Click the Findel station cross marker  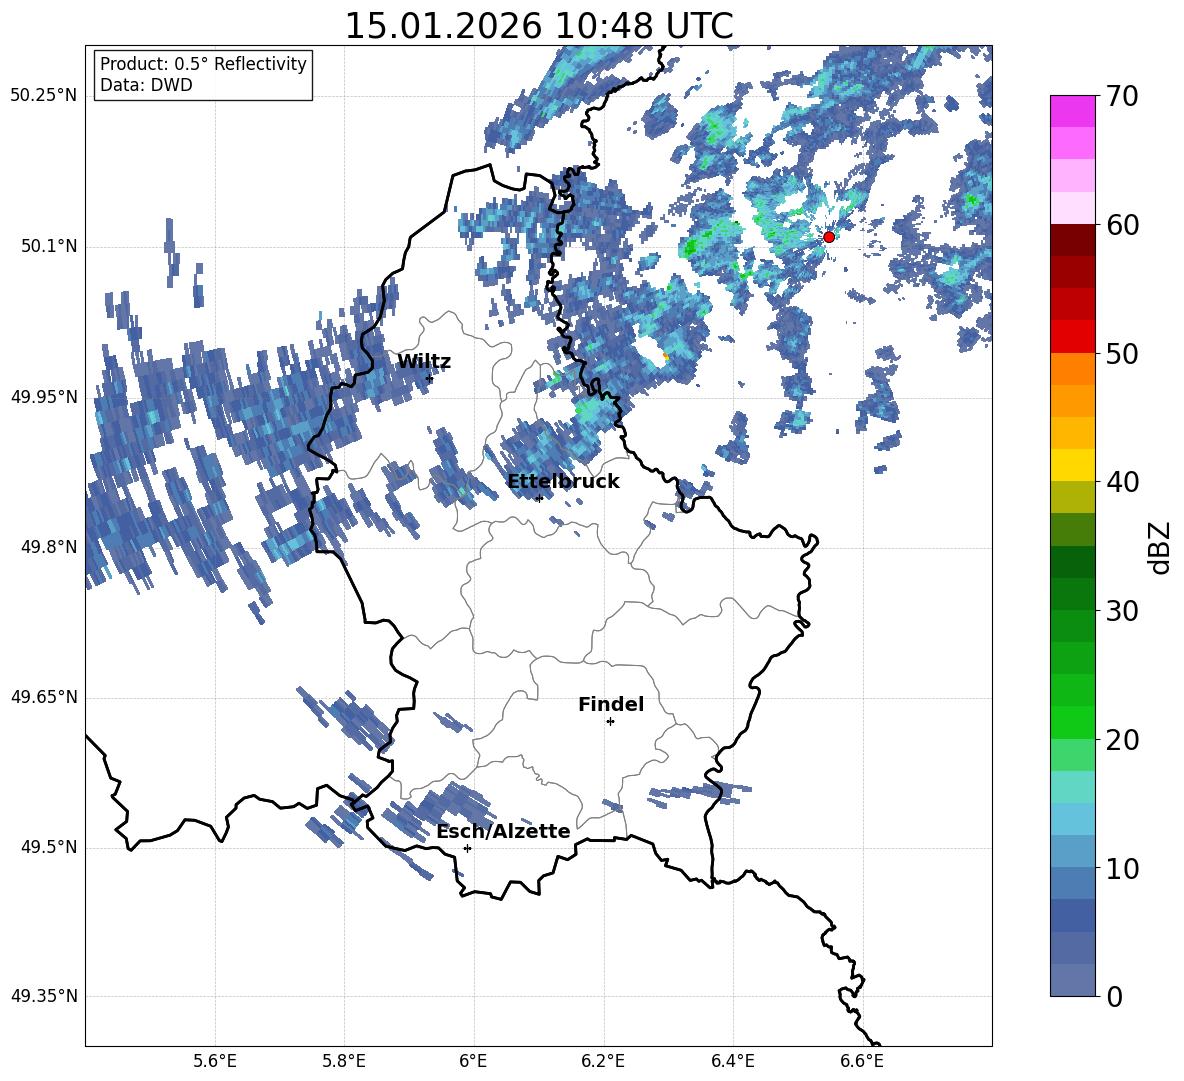610,722
